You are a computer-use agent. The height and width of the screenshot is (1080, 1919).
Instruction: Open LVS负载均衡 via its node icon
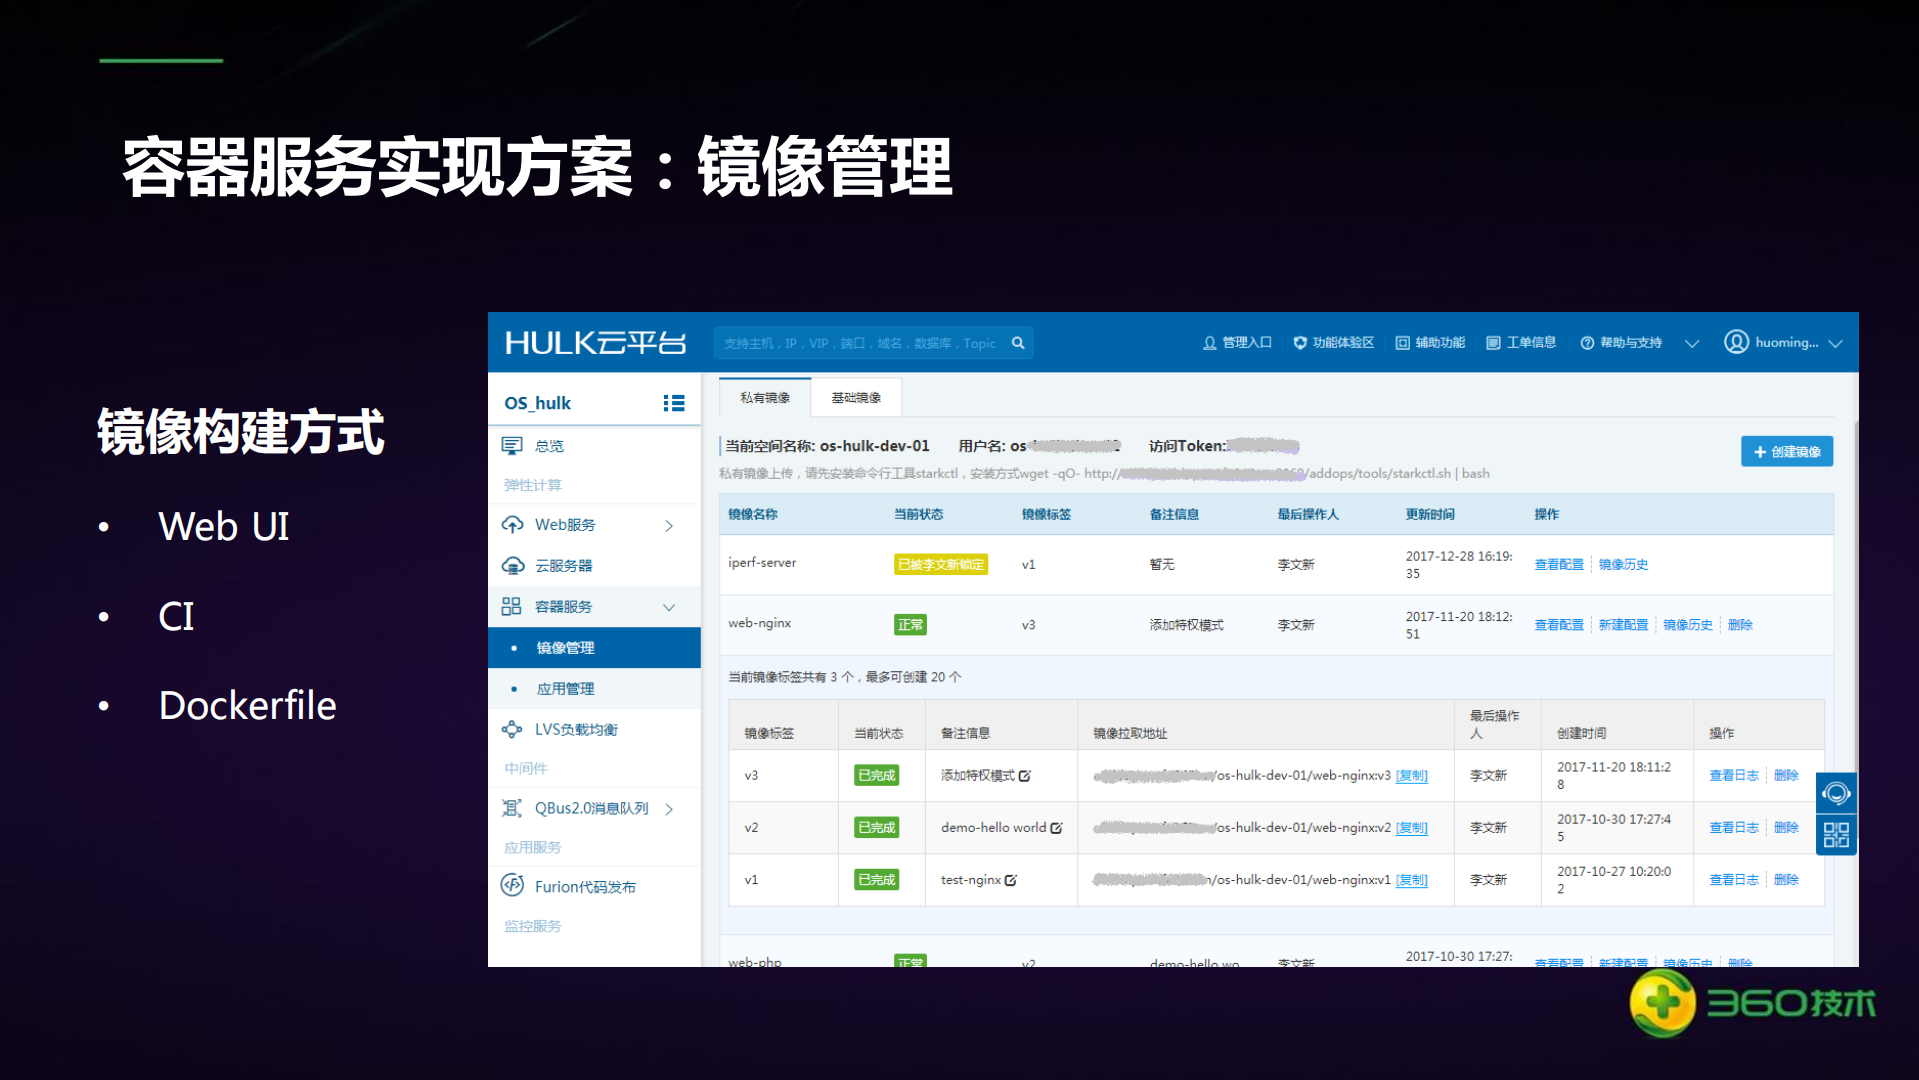513,729
